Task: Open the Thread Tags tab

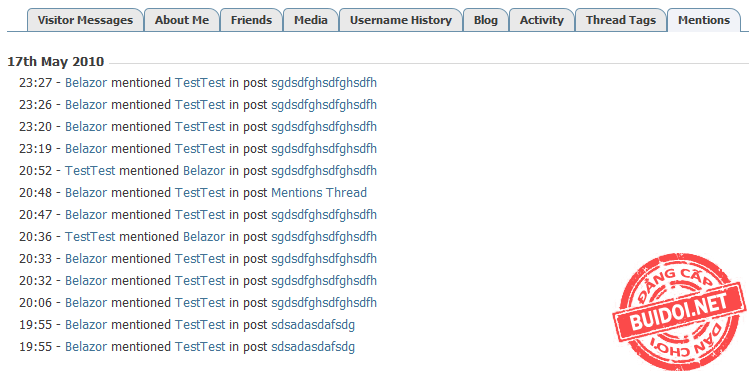Action: (621, 20)
